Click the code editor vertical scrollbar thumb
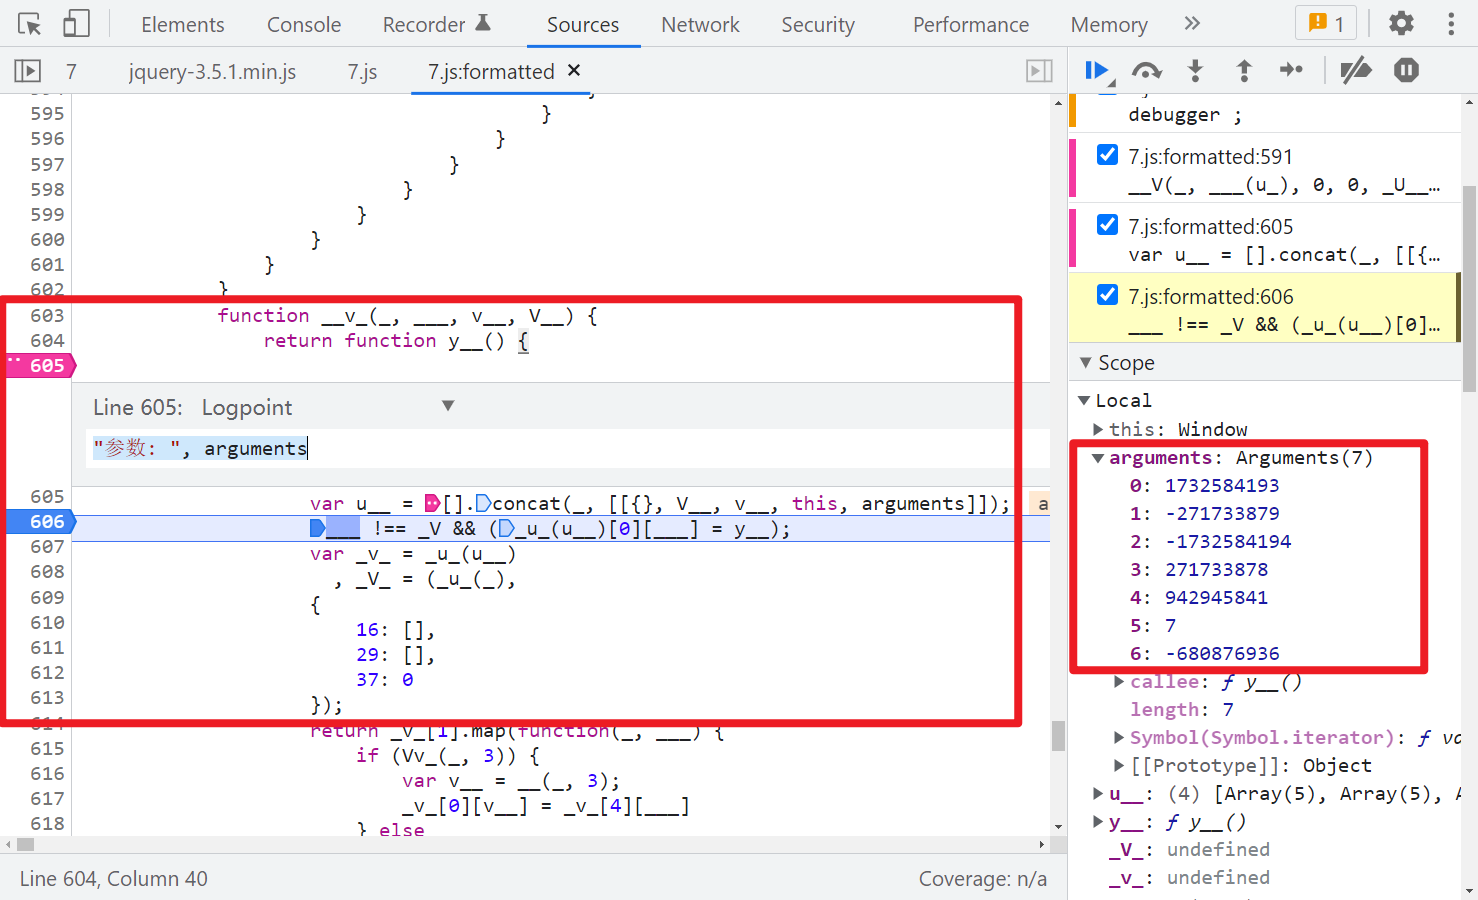This screenshot has width=1478, height=900. point(1058,736)
